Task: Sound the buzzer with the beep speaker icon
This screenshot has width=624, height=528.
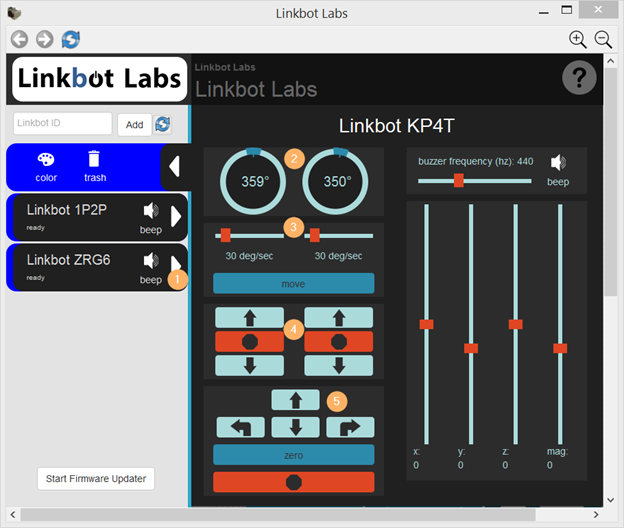Action: [x=558, y=163]
